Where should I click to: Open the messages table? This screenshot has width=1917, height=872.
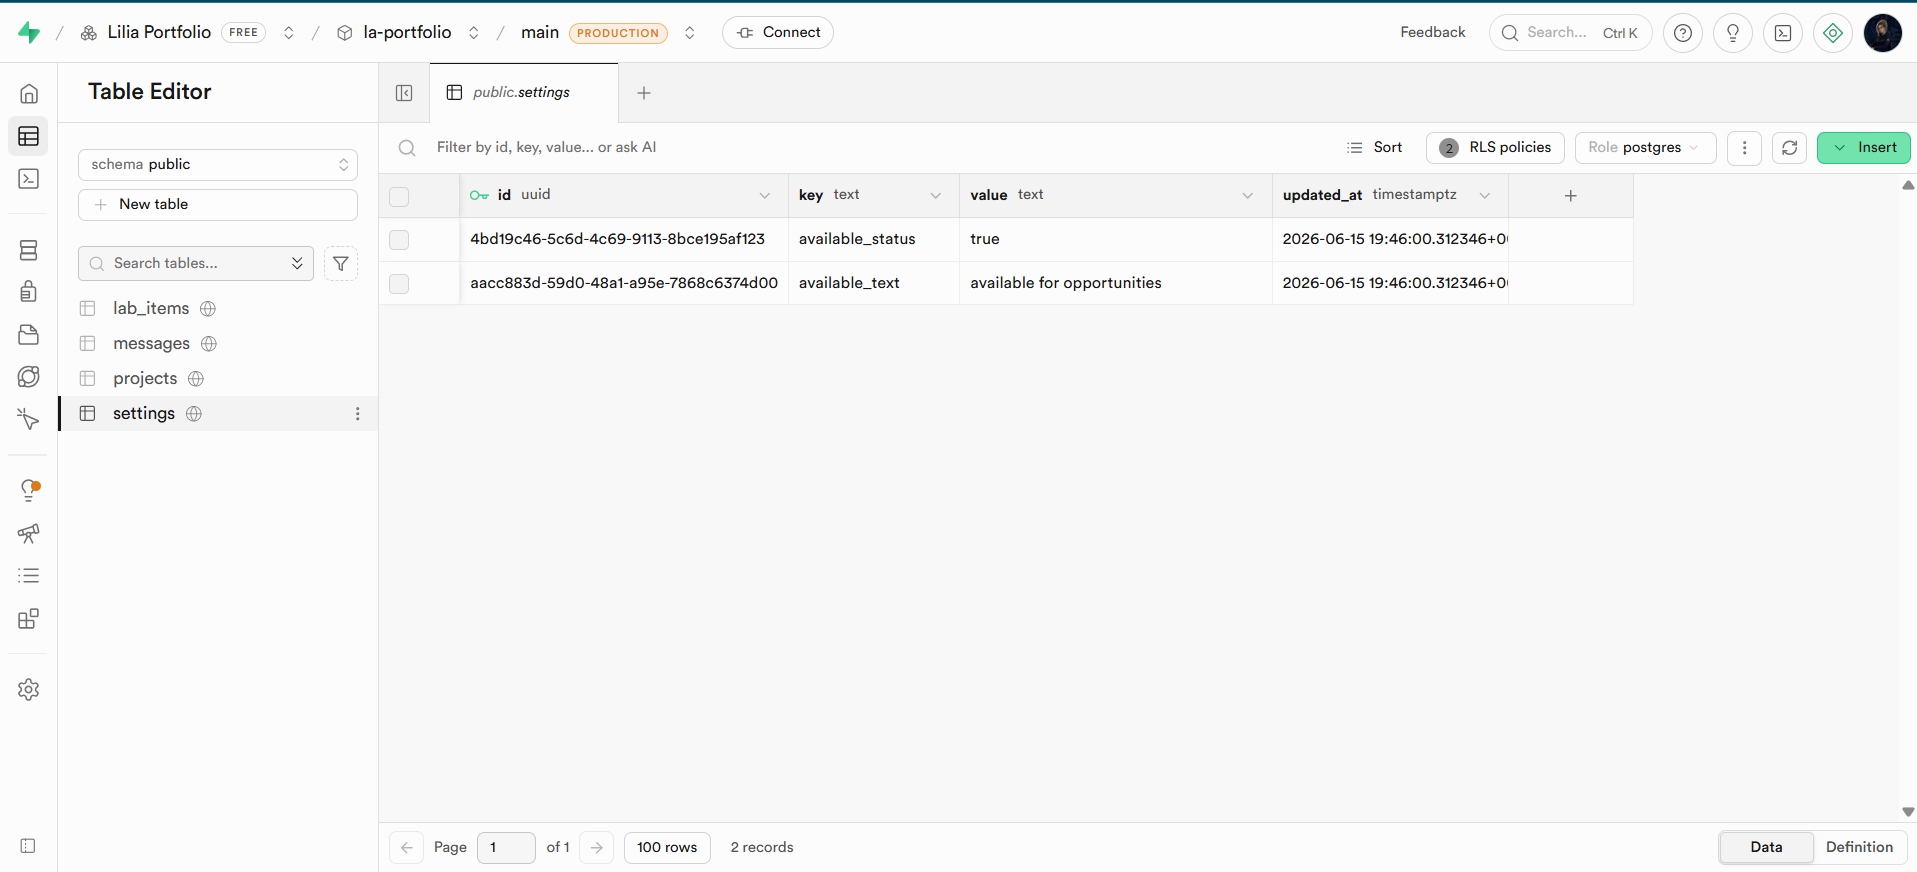pyautogui.click(x=151, y=344)
